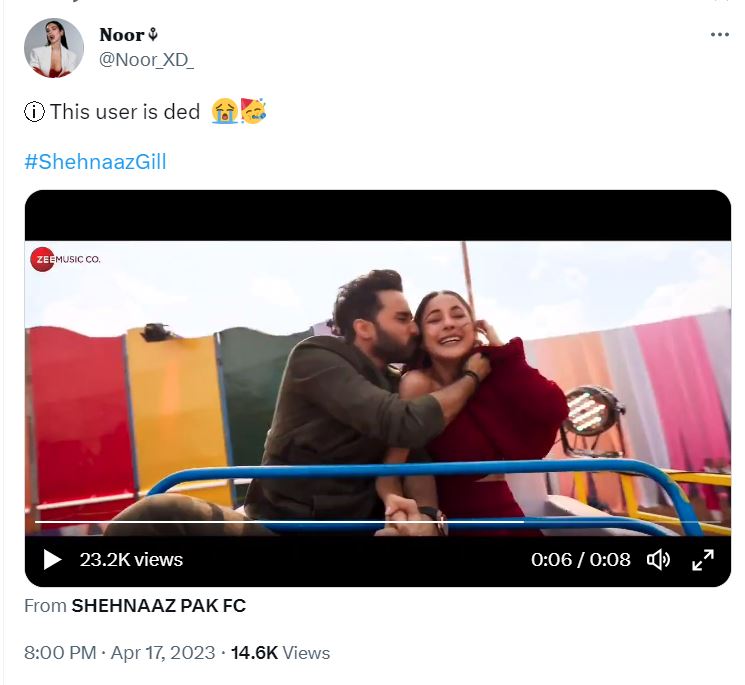745x685 pixels.
Task: Open Noor's profile picture
Action: [54, 47]
